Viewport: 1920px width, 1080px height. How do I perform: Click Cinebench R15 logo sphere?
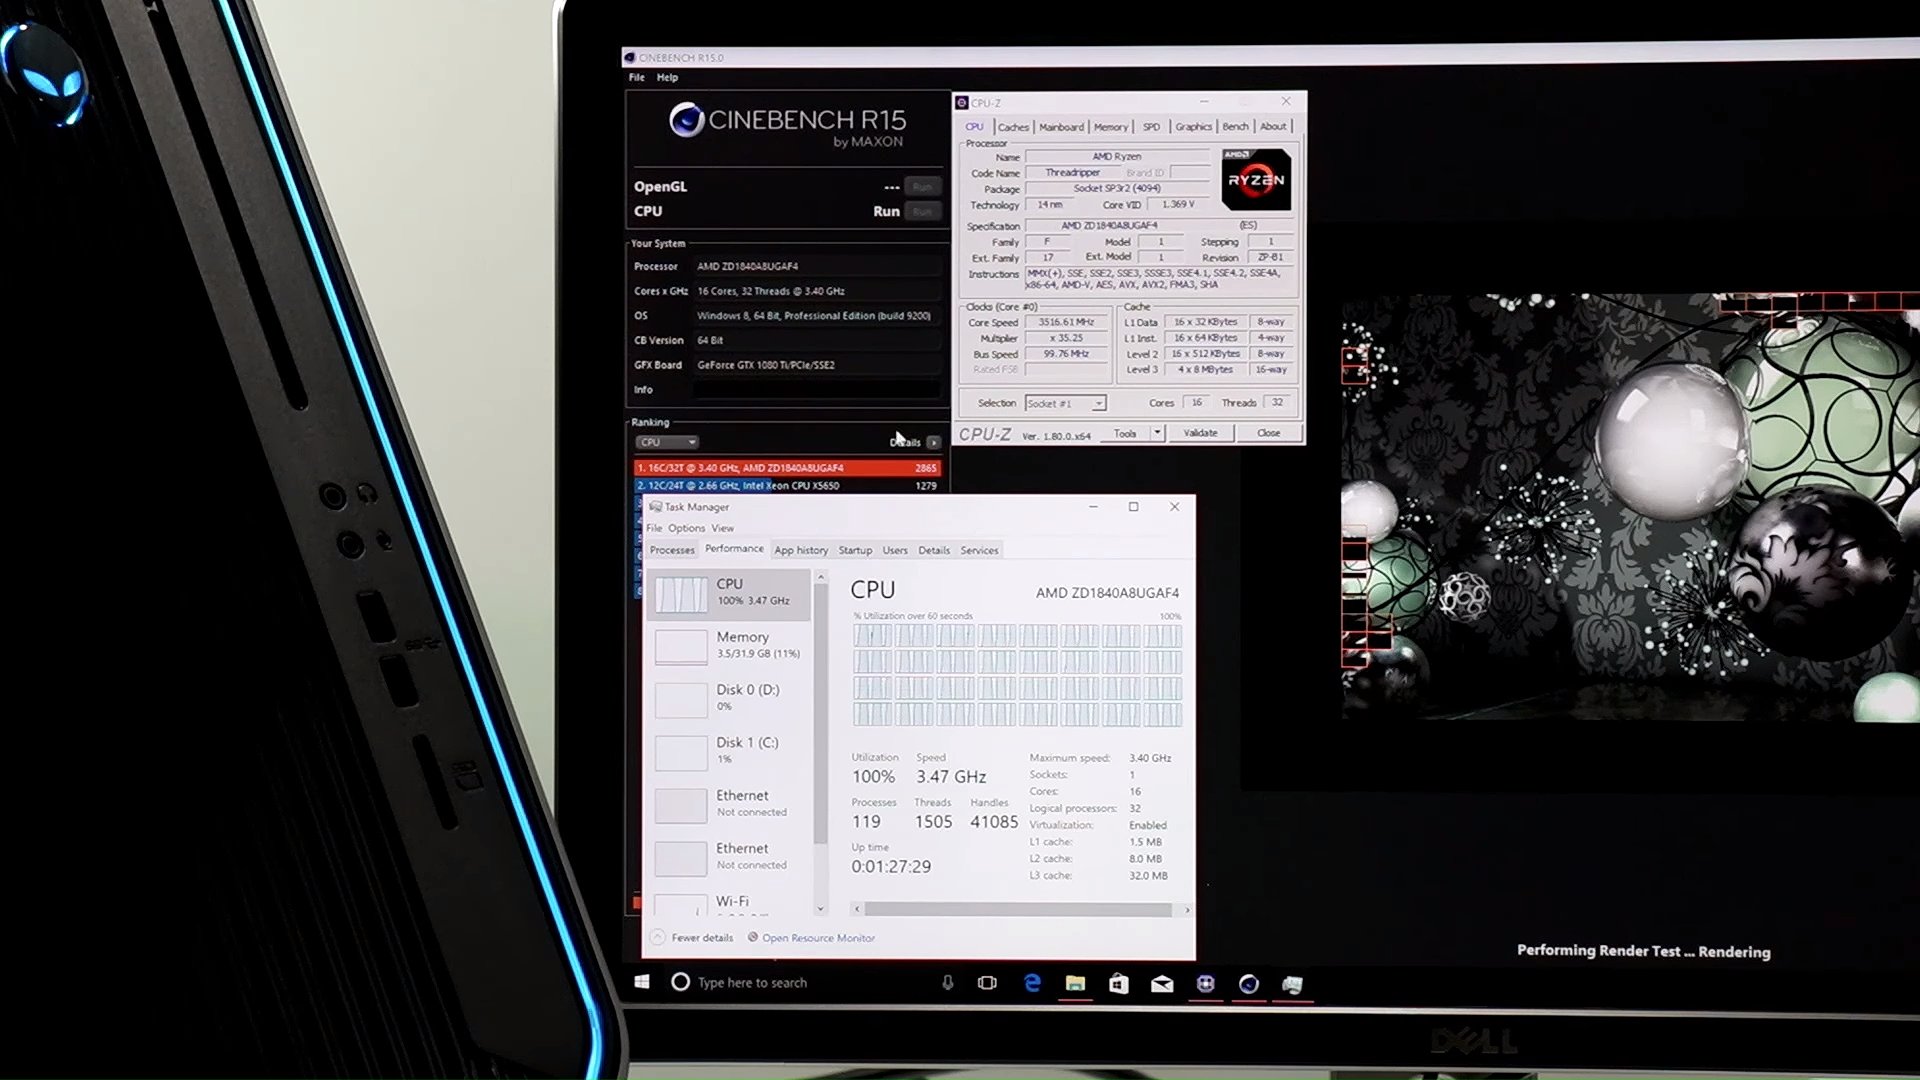686,120
